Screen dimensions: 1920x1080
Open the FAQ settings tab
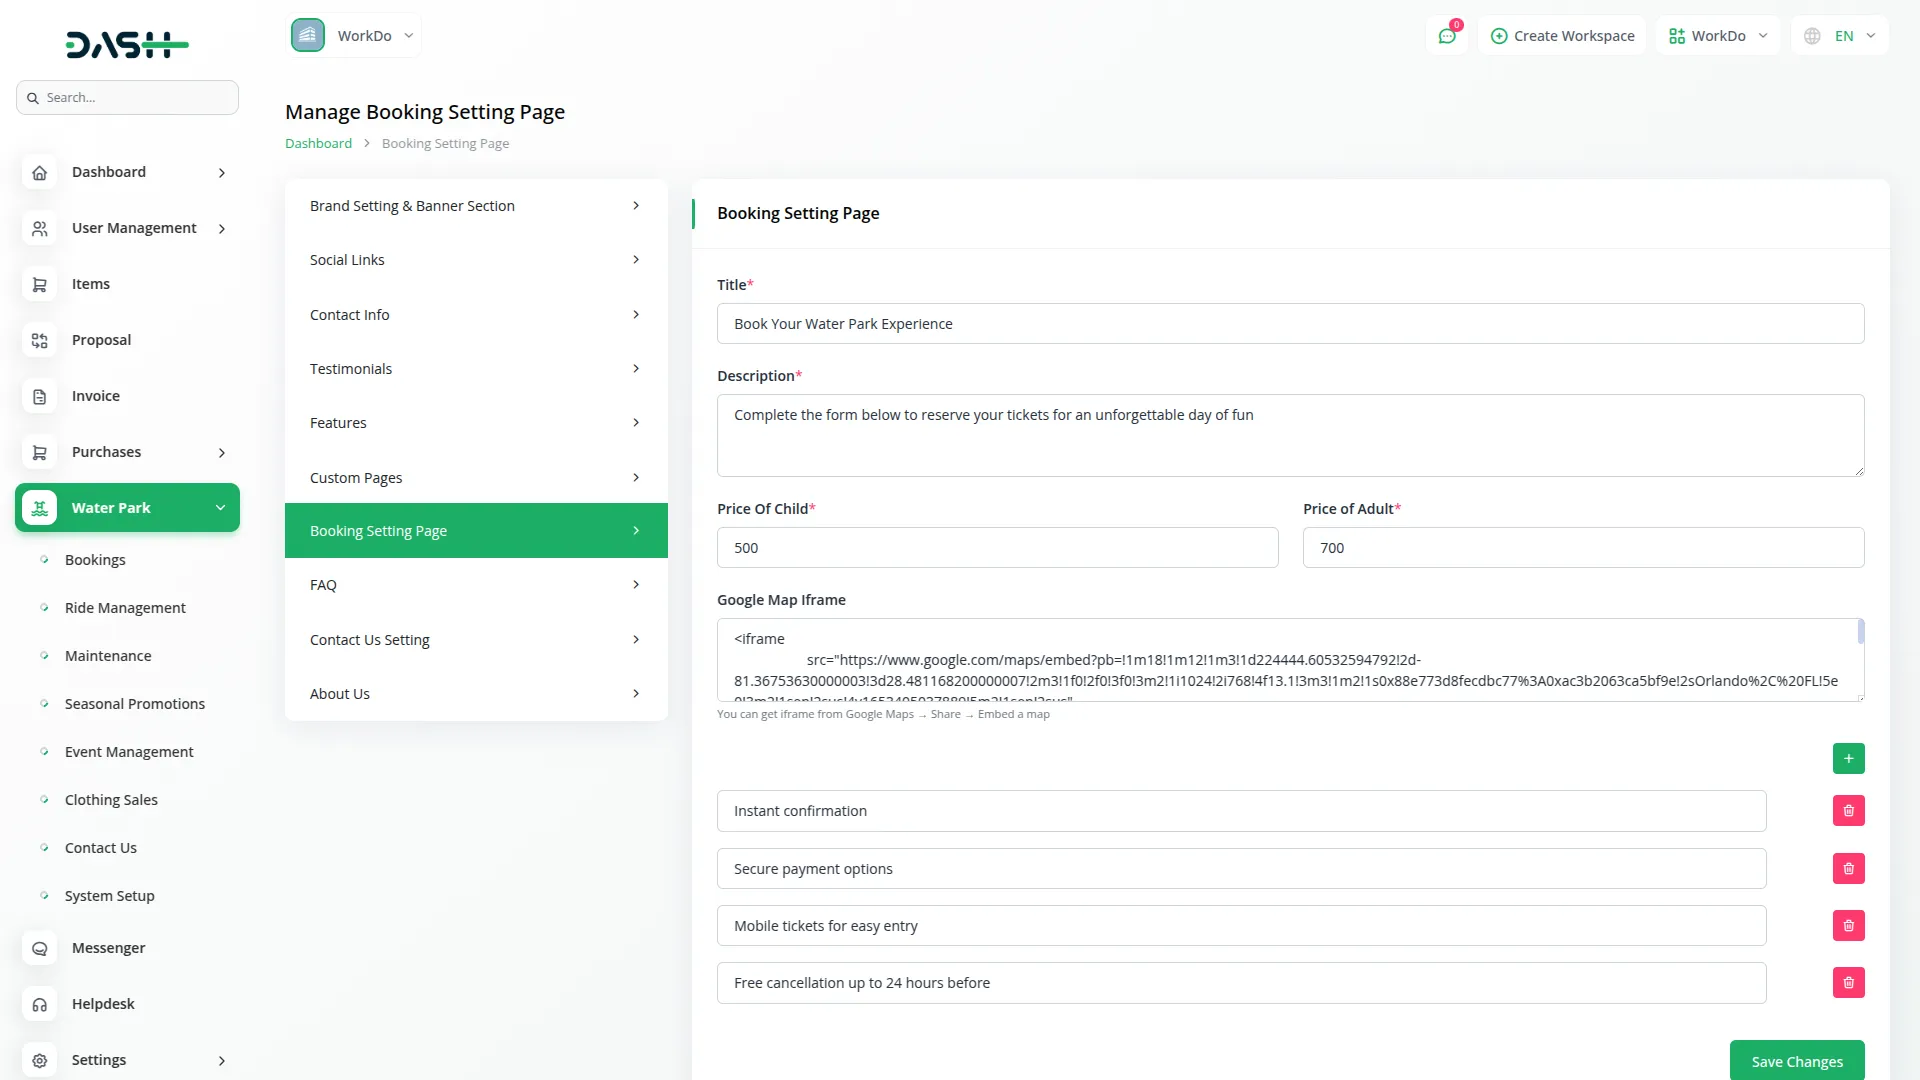[x=476, y=585]
